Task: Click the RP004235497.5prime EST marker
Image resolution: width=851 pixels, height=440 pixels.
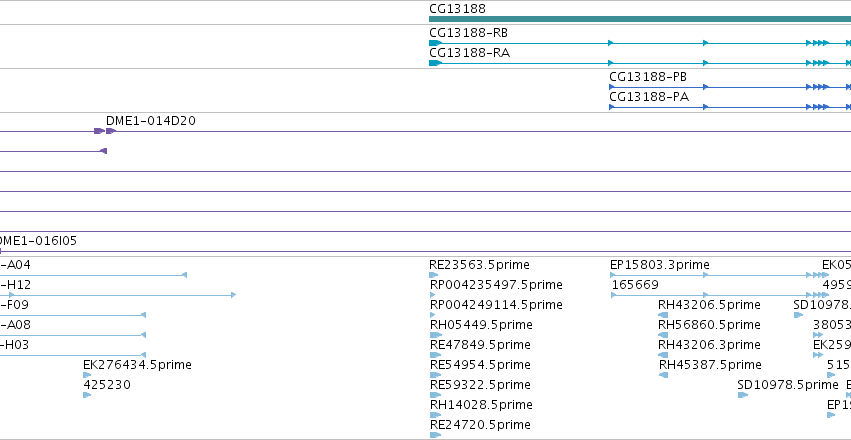Action: [432, 295]
